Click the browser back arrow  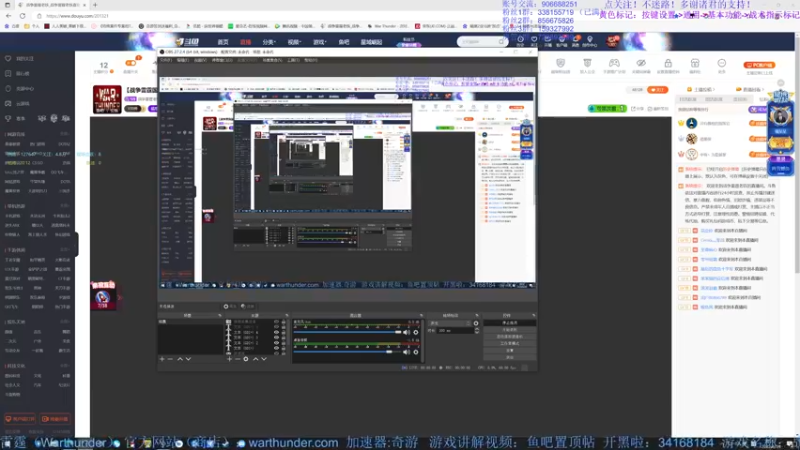click(8, 16)
